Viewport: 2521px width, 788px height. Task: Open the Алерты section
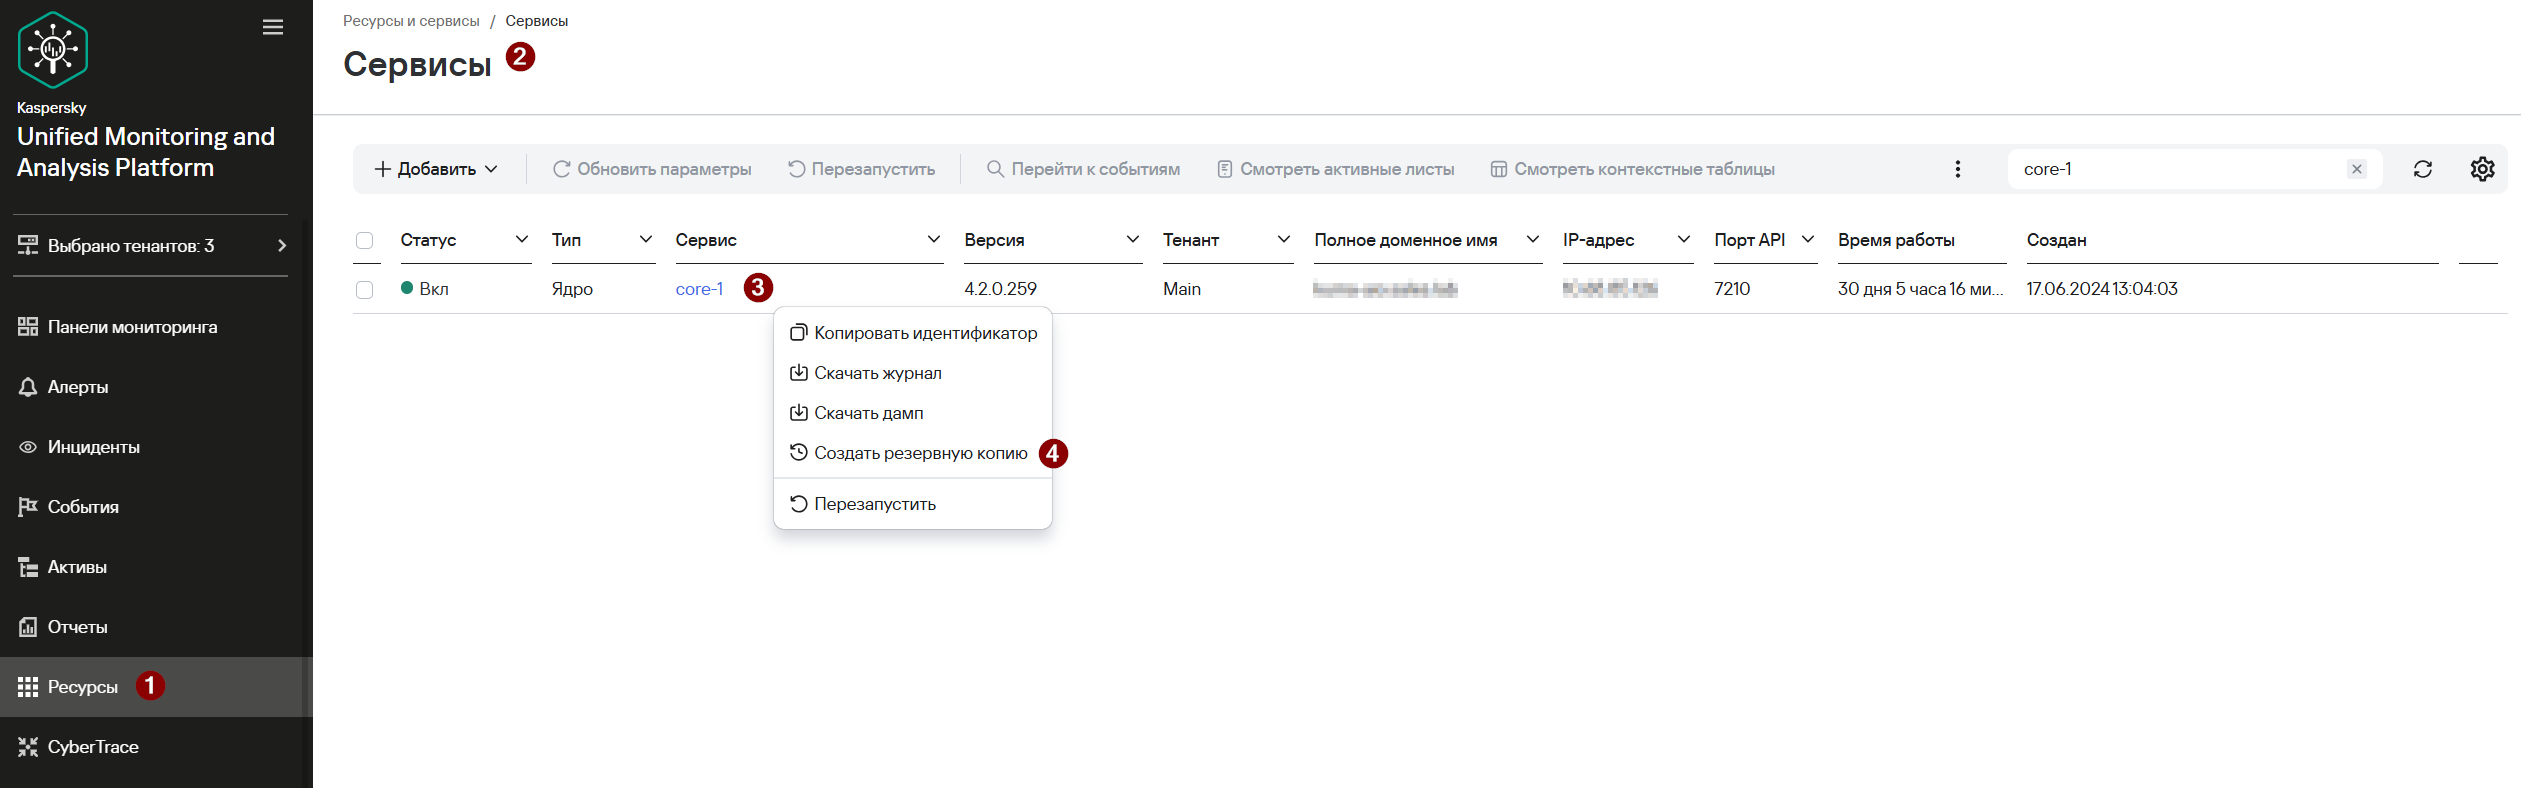[156, 387]
